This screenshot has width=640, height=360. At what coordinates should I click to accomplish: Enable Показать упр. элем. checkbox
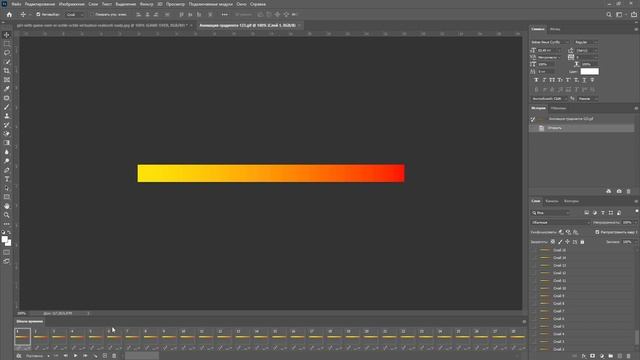point(92,14)
